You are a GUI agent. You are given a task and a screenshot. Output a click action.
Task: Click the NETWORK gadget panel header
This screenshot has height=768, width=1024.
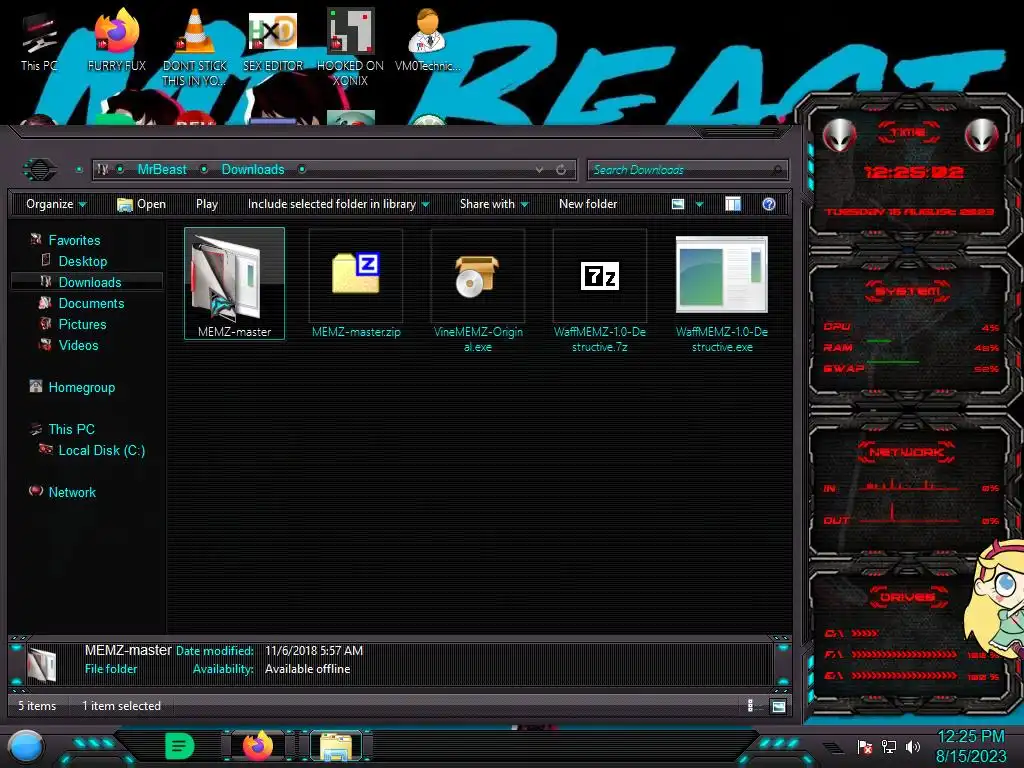(906, 452)
